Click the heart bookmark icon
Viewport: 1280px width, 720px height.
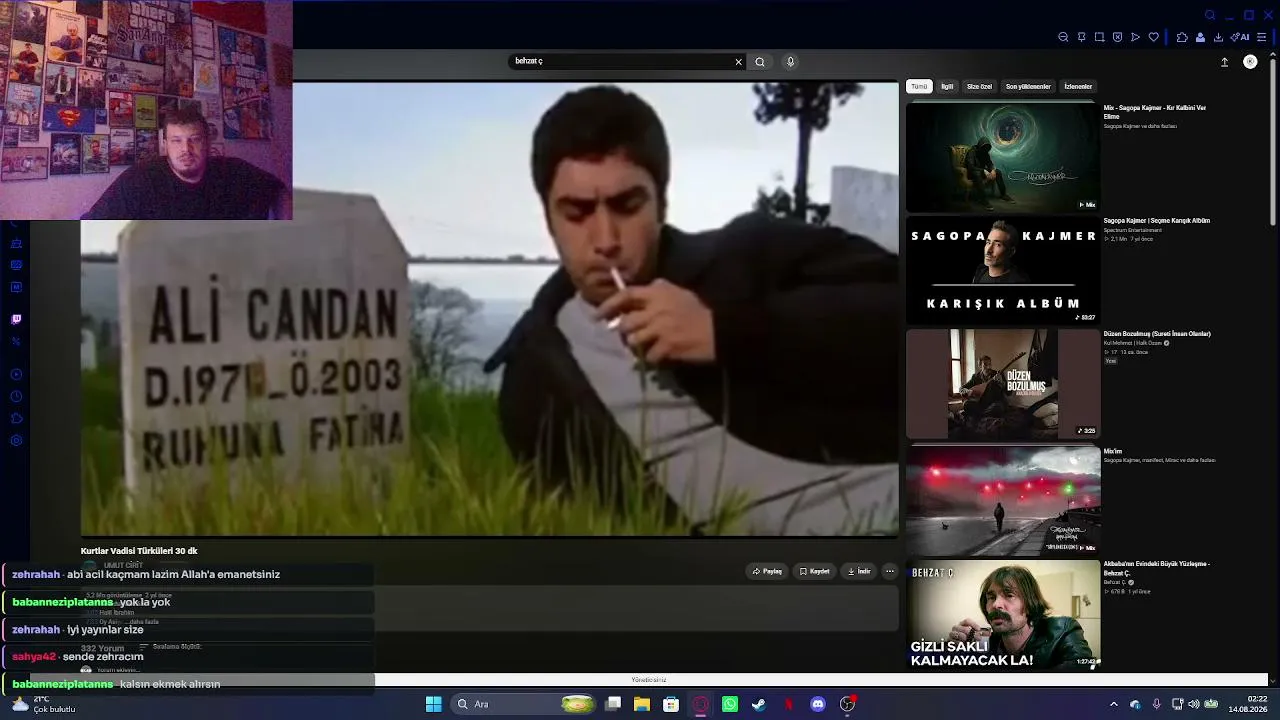coord(1153,37)
